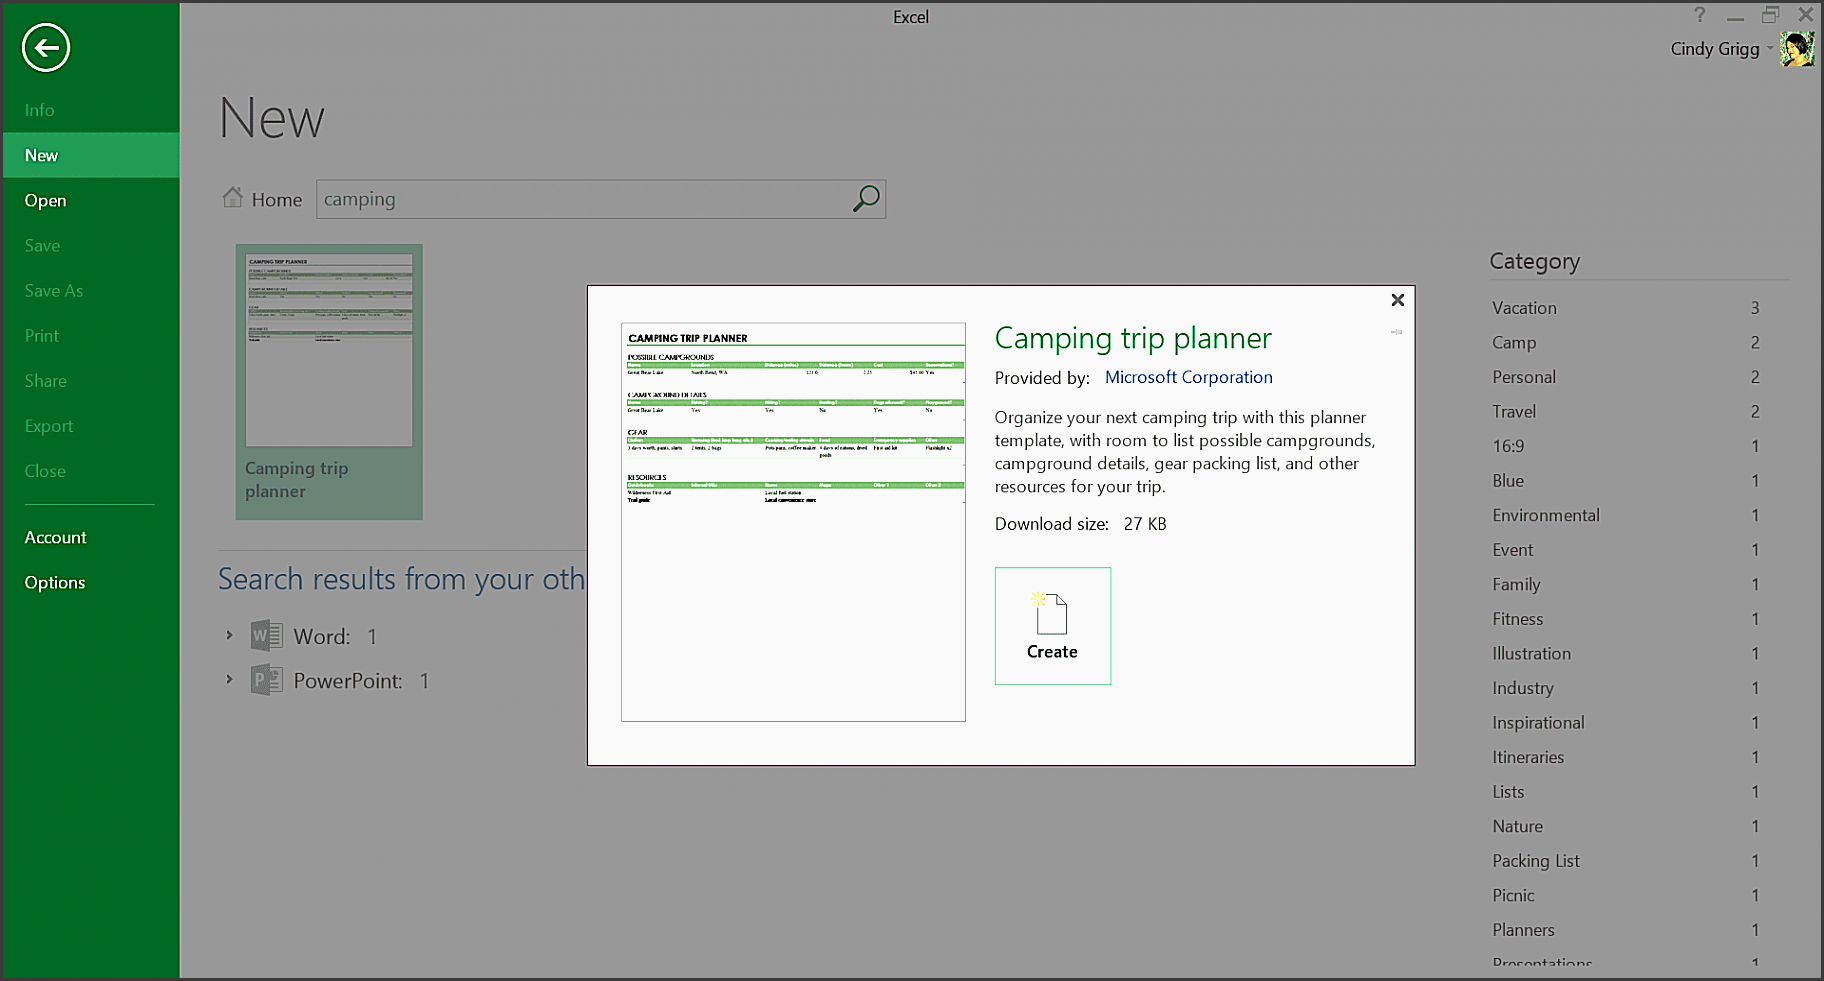Expand the PowerPoint search results arrow
The image size is (1824, 981).
(x=229, y=680)
